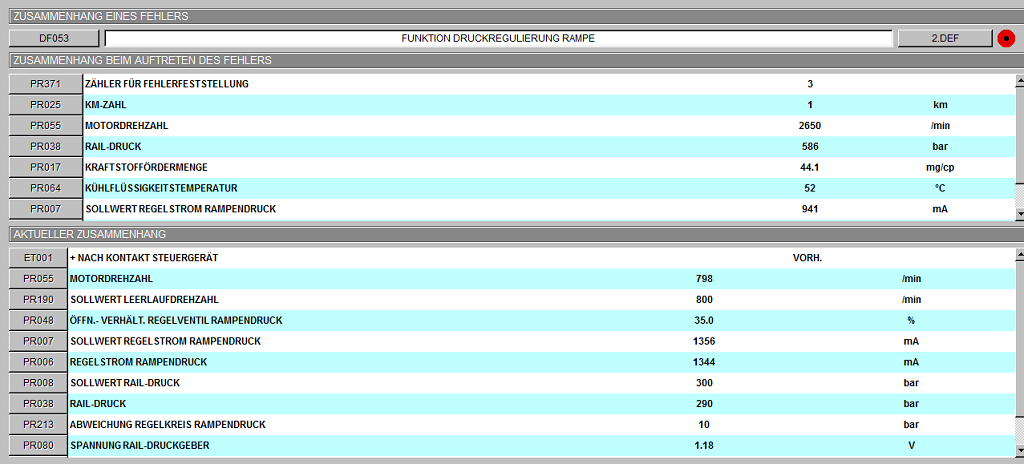The width and height of the screenshot is (1024, 464).
Task: Select PR017 Kraftstofffördermenge button
Action: pyautogui.click(x=45, y=167)
